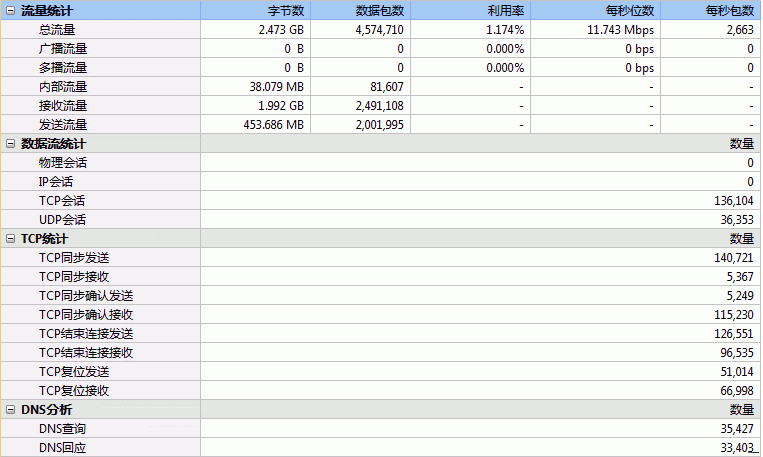This screenshot has width=763, height=457.
Task: Click the 51,014 value
Action: pos(737,371)
